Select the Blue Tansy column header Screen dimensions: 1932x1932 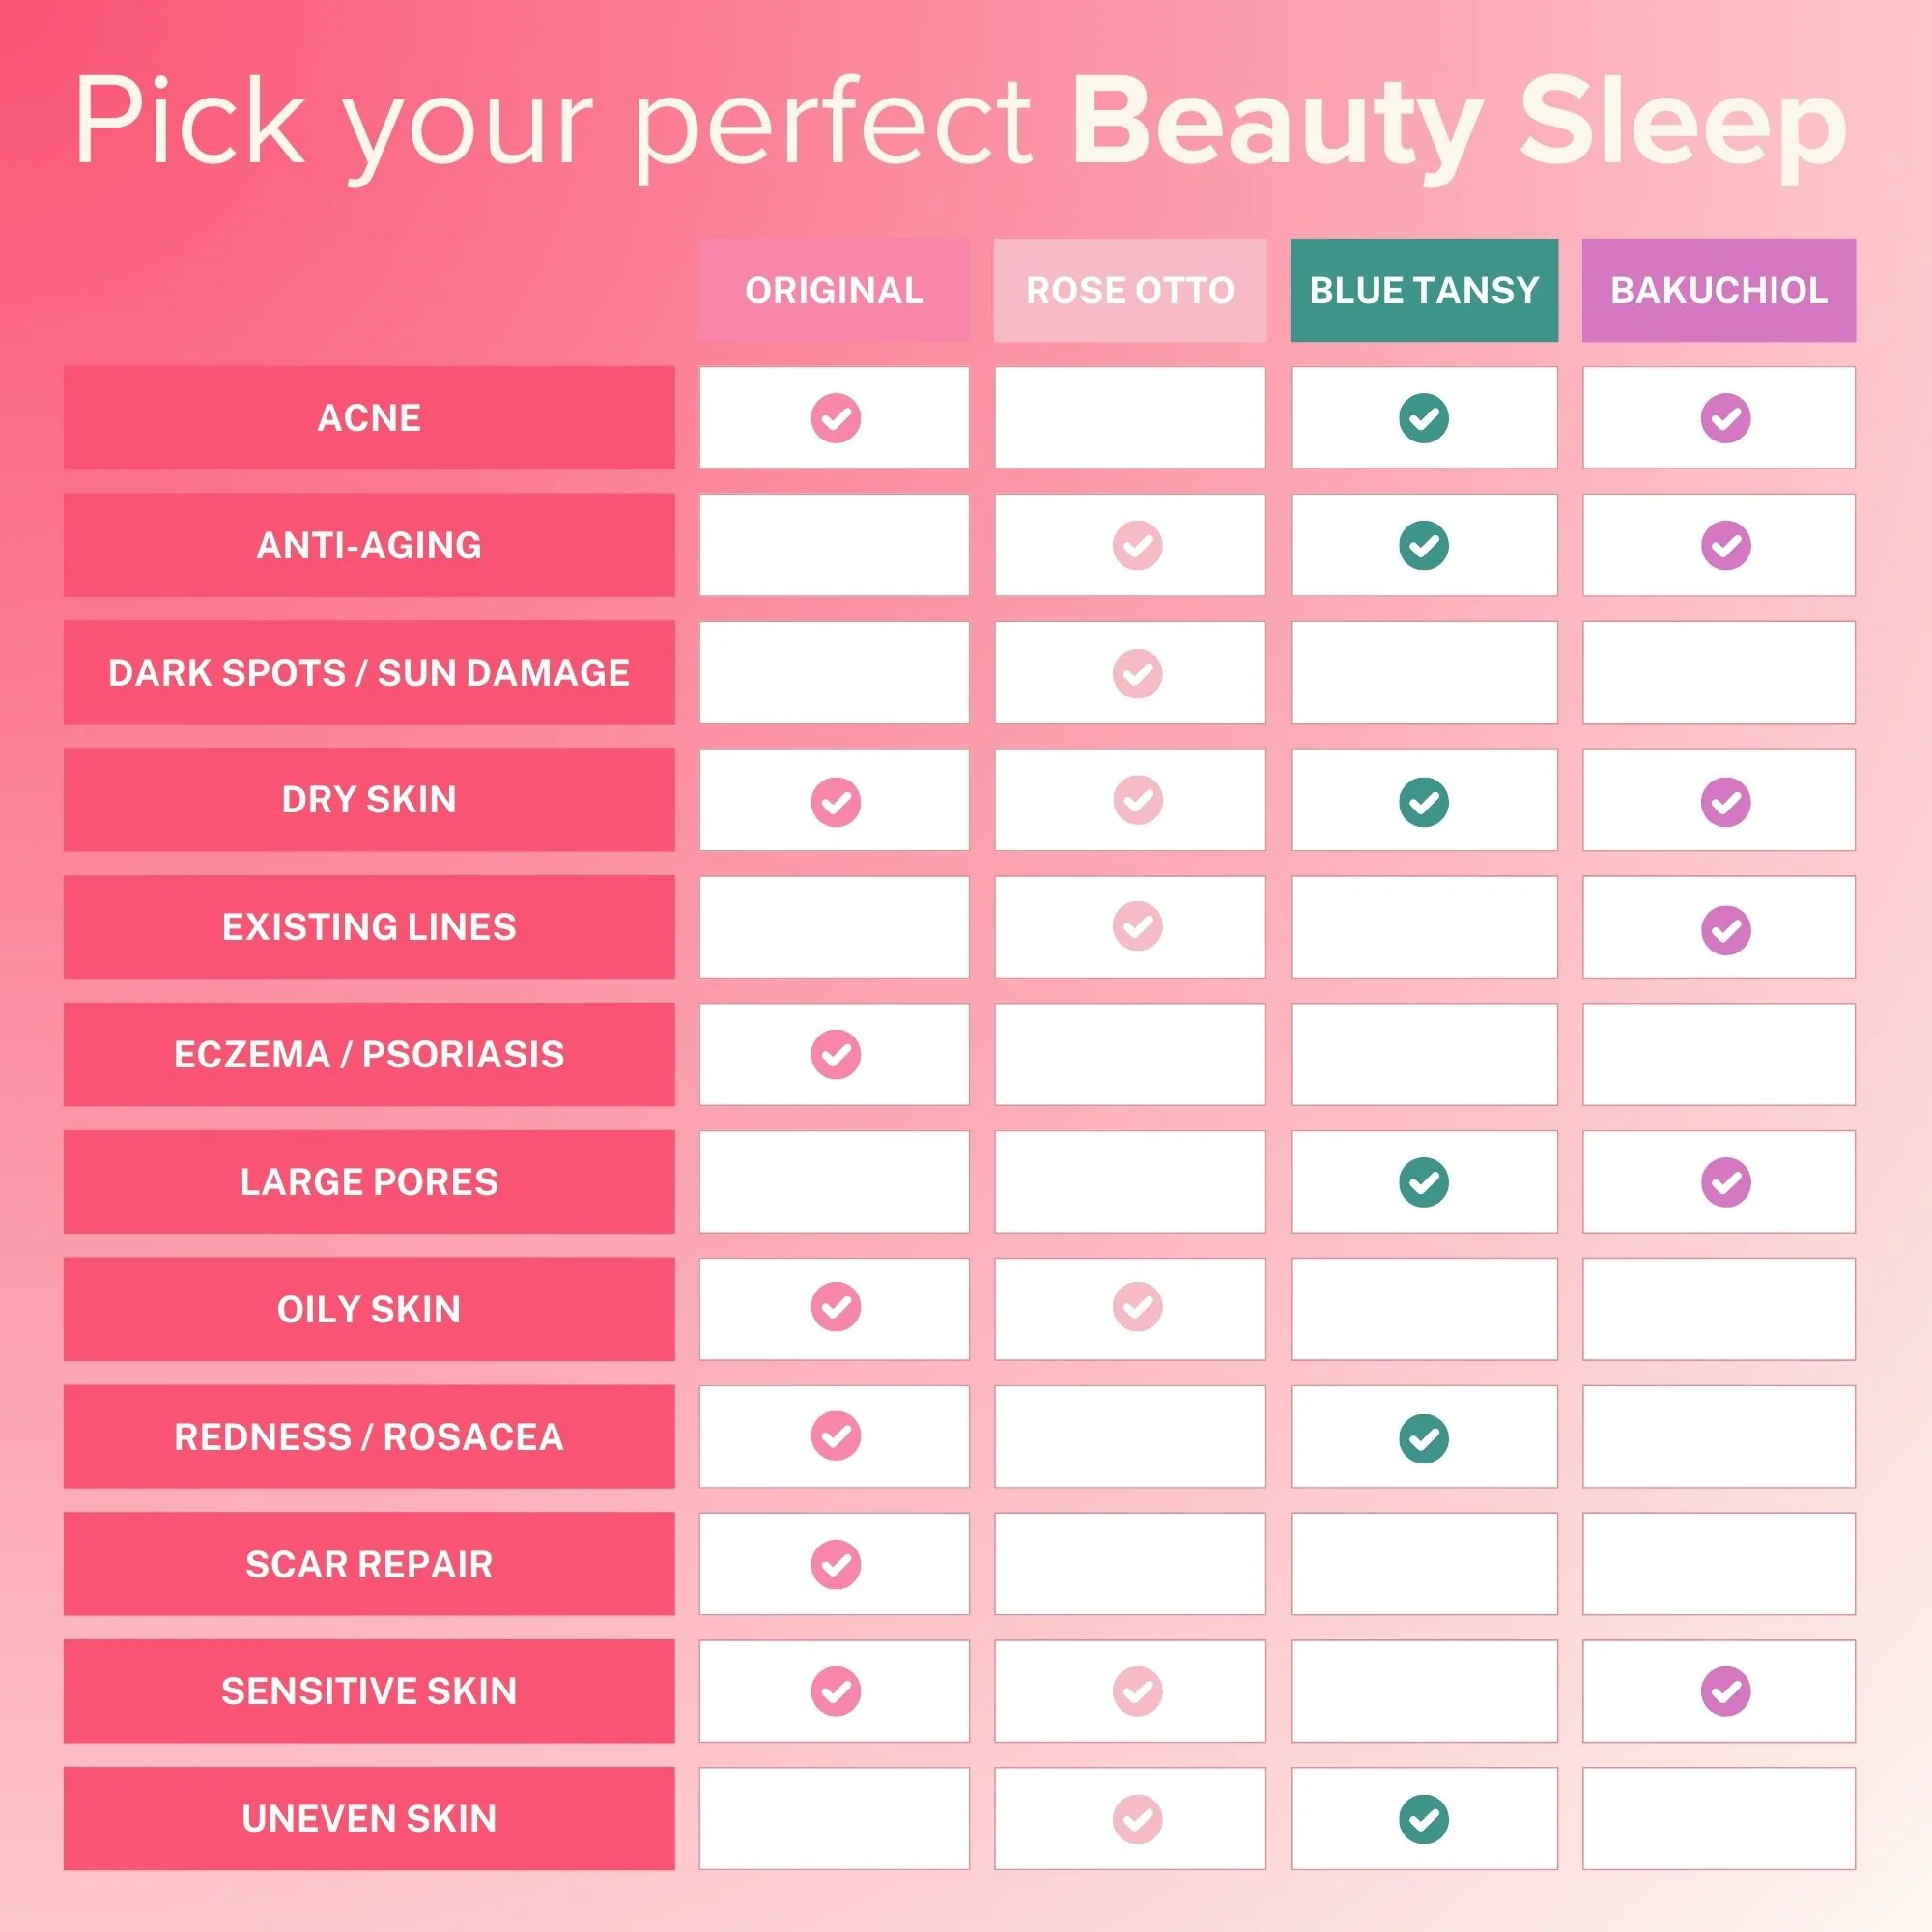pyautogui.click(x=1424, y=290)
